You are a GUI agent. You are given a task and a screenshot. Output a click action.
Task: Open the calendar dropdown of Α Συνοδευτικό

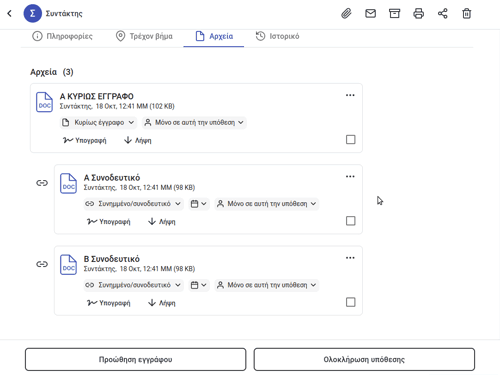coord(199,204)
